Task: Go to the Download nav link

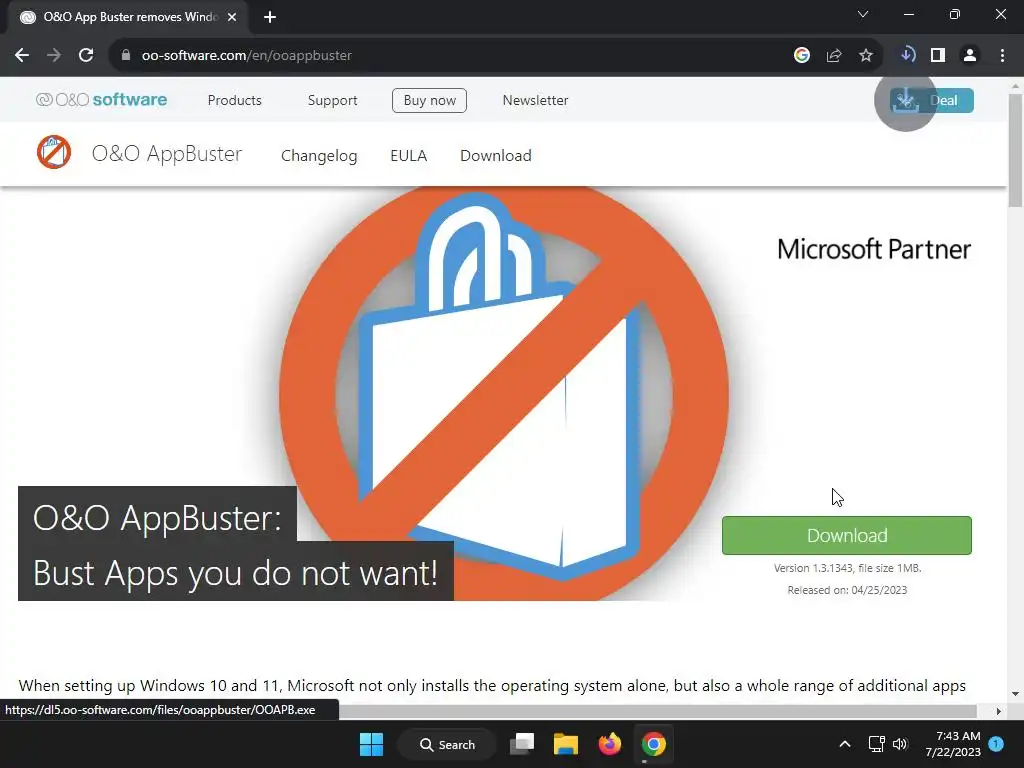Action: [x=496, y=156]
